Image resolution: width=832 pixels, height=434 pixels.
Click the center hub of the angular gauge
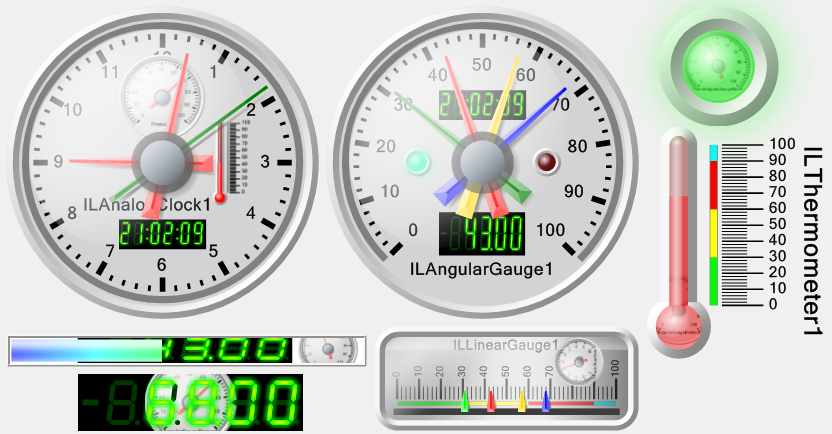(482, 161)
